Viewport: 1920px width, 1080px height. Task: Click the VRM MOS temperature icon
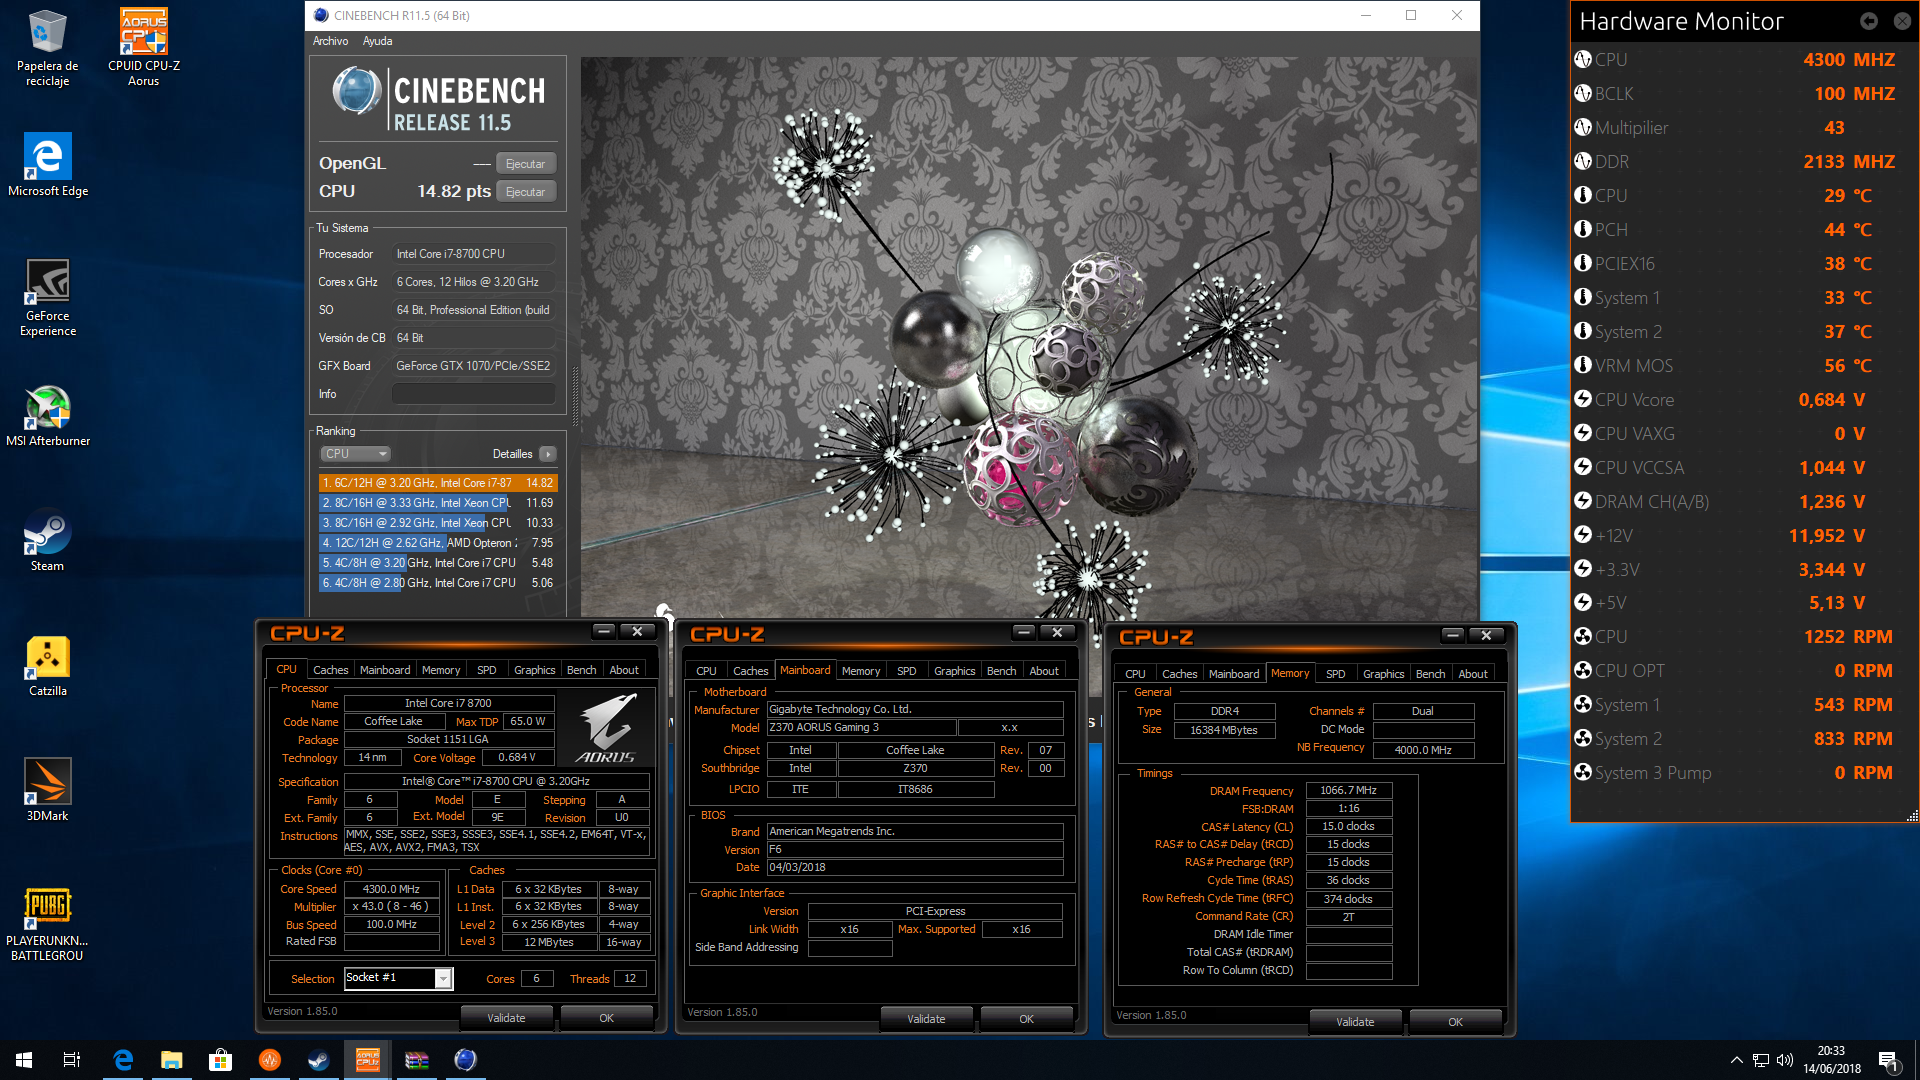(x=1583, y=365)
